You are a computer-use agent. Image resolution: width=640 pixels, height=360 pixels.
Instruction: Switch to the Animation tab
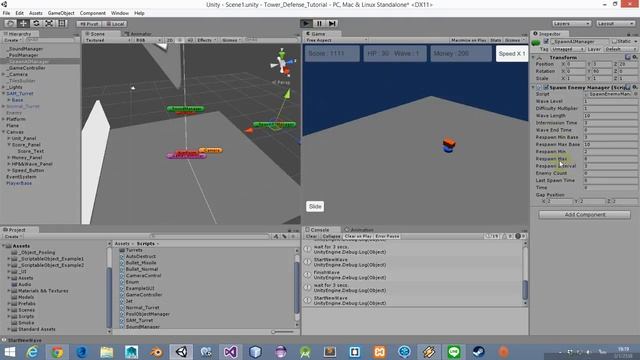359,230
